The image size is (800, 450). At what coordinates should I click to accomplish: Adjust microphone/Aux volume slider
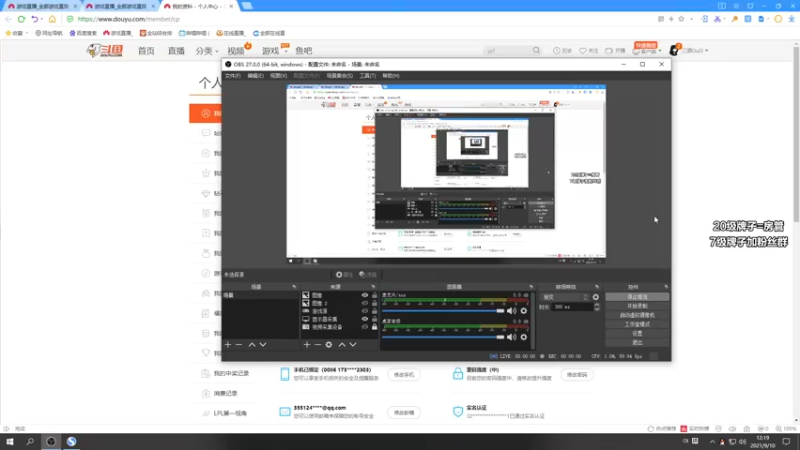tap(443, 311)
